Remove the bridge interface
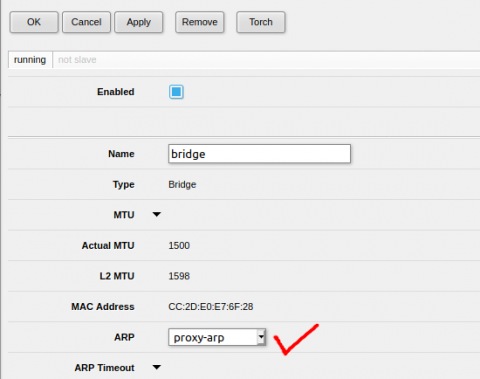Screen dimensions: 480x379 199,22
